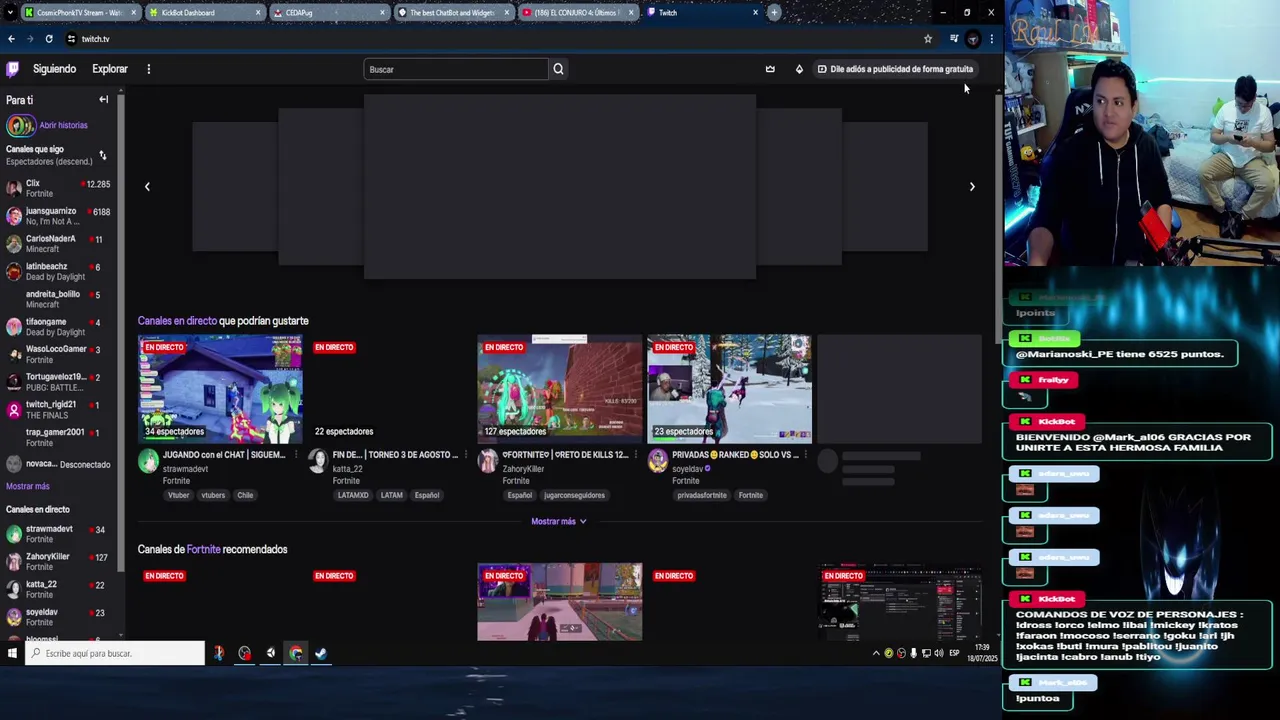Click the Vtuber tag on strawmadevt card
Image resolution: width=1280 pixels, height=720 pixels.
179,495
